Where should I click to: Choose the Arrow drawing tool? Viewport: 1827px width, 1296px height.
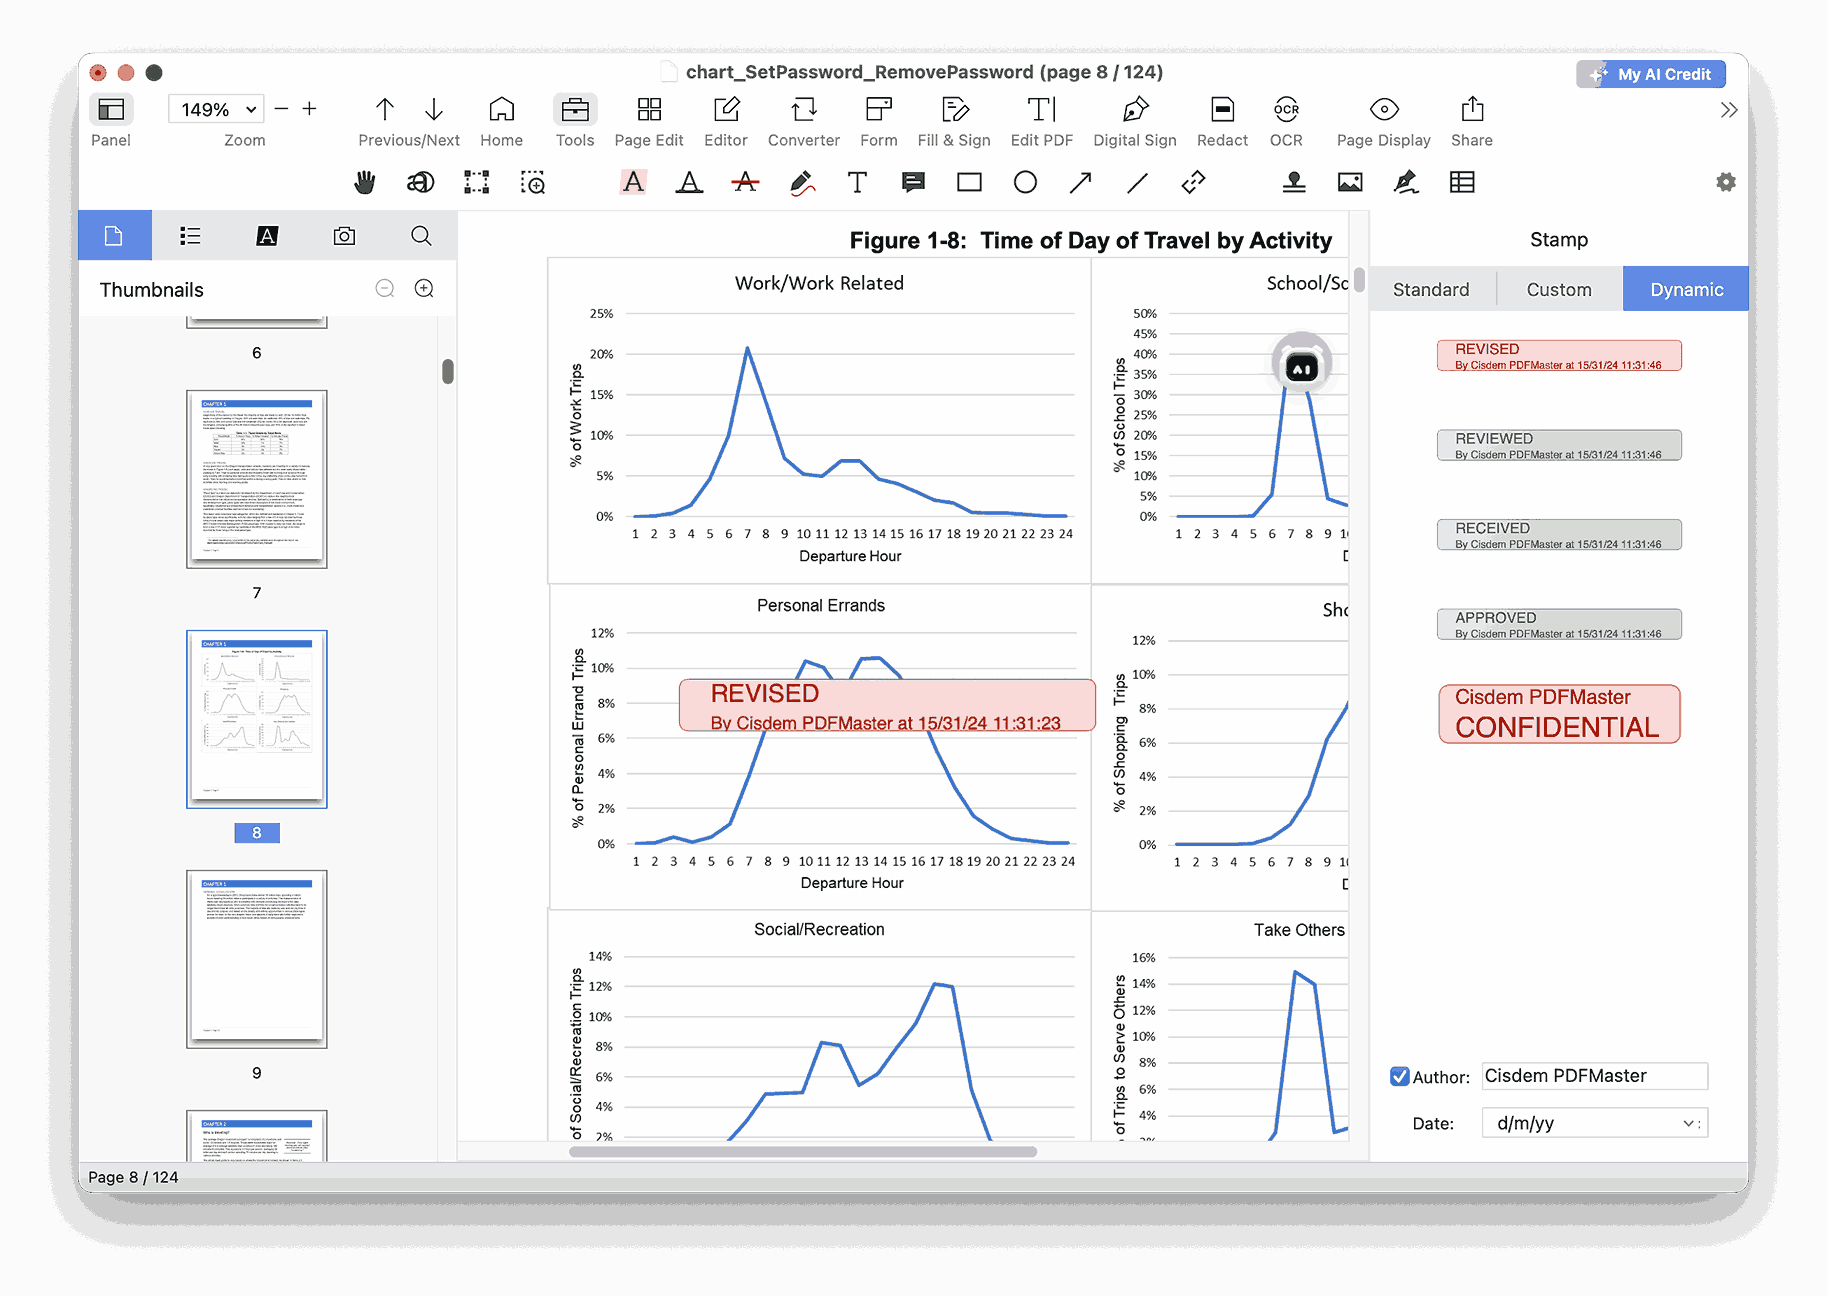point(1080,182)
